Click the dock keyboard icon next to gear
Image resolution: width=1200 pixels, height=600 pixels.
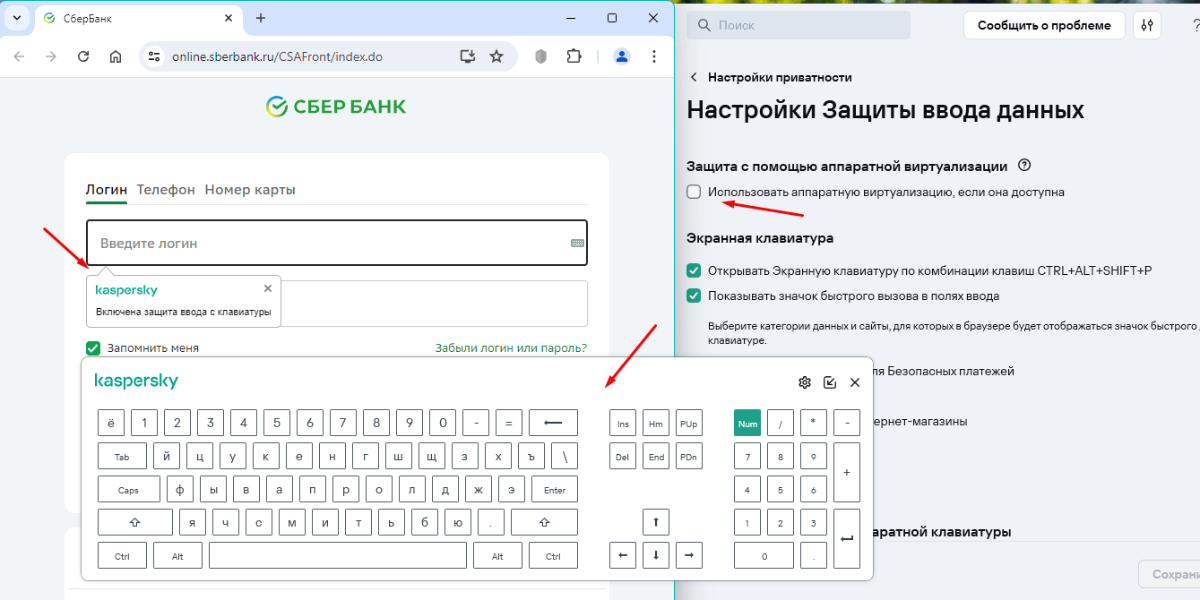click(829, 382)
